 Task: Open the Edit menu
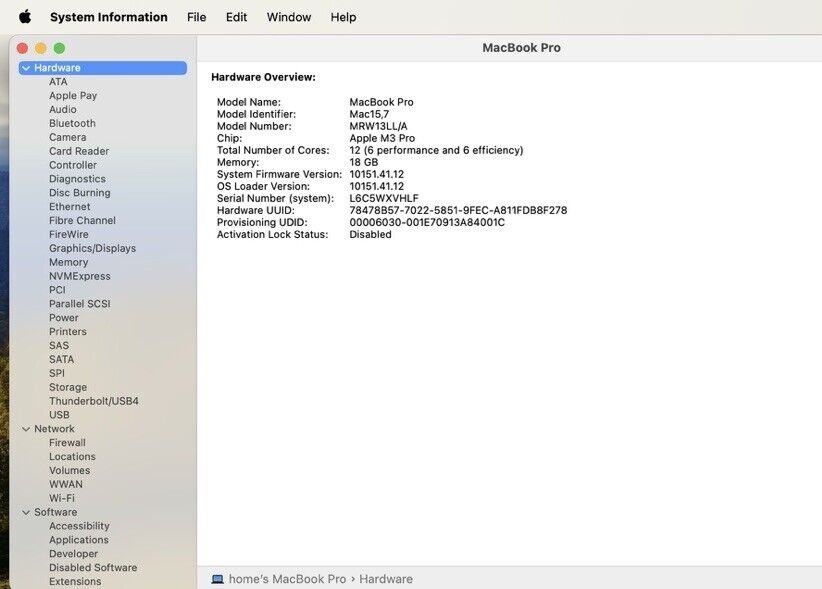pyautogui.click(x=236, y=17)
